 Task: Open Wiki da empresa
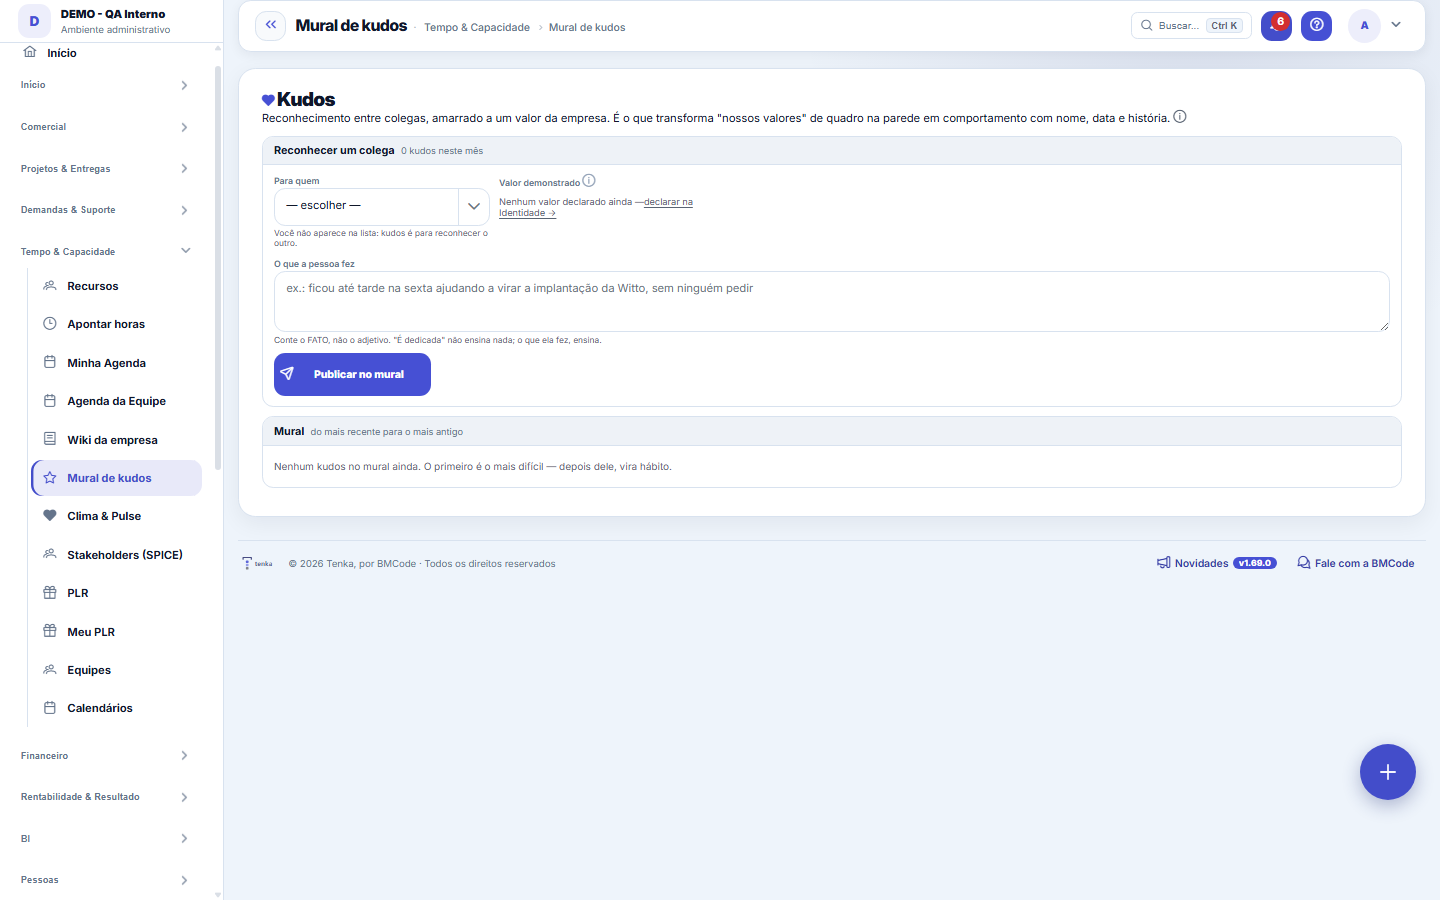click(117, 440)
